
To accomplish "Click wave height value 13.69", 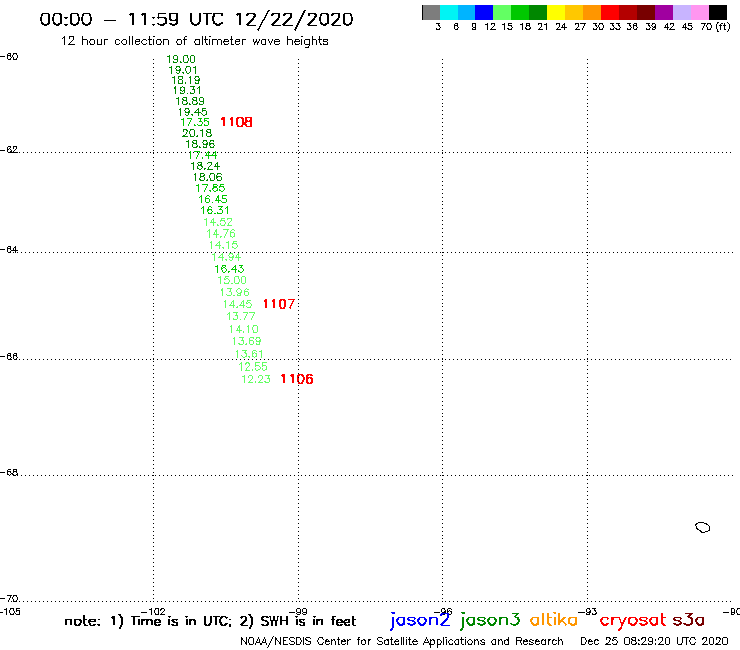I will (246, 341).
